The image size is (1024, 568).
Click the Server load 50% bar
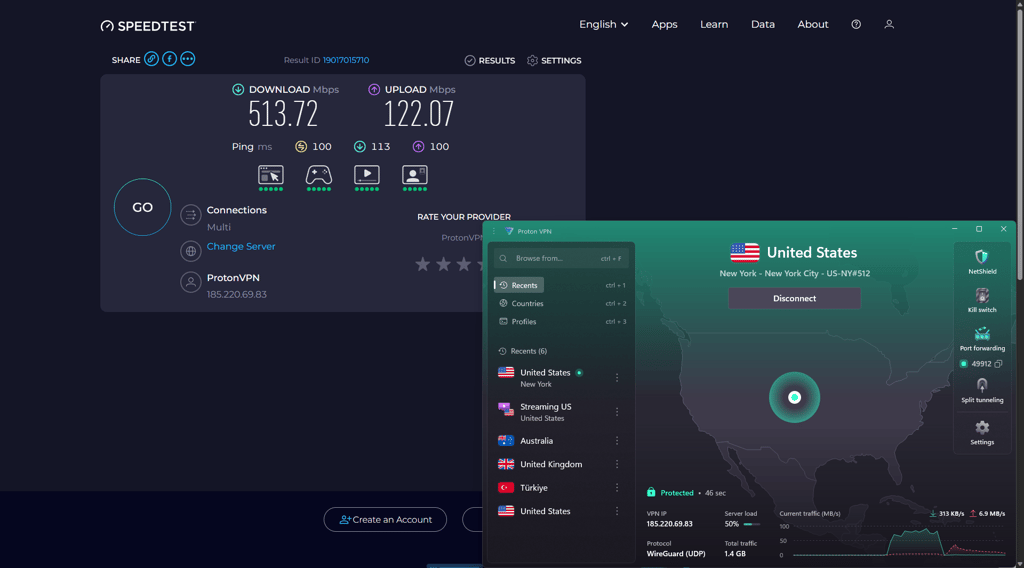(752, 524)
